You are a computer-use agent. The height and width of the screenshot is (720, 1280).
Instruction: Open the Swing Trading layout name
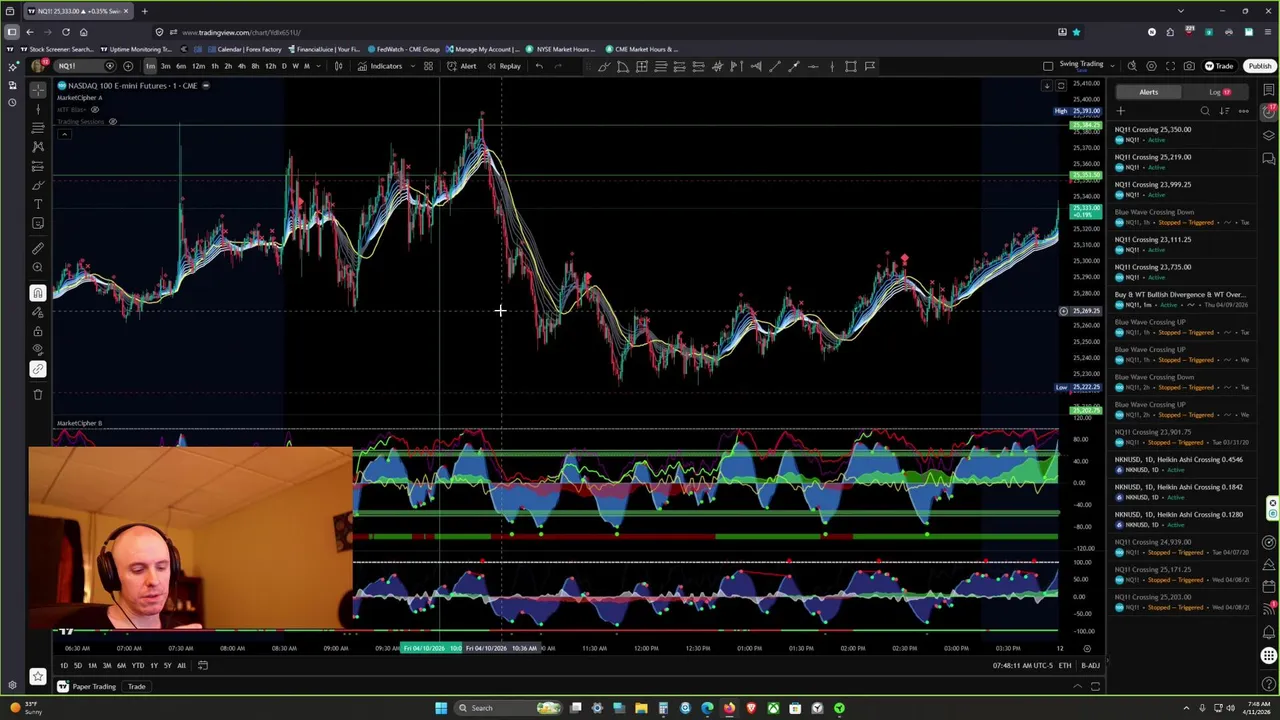1081,64
